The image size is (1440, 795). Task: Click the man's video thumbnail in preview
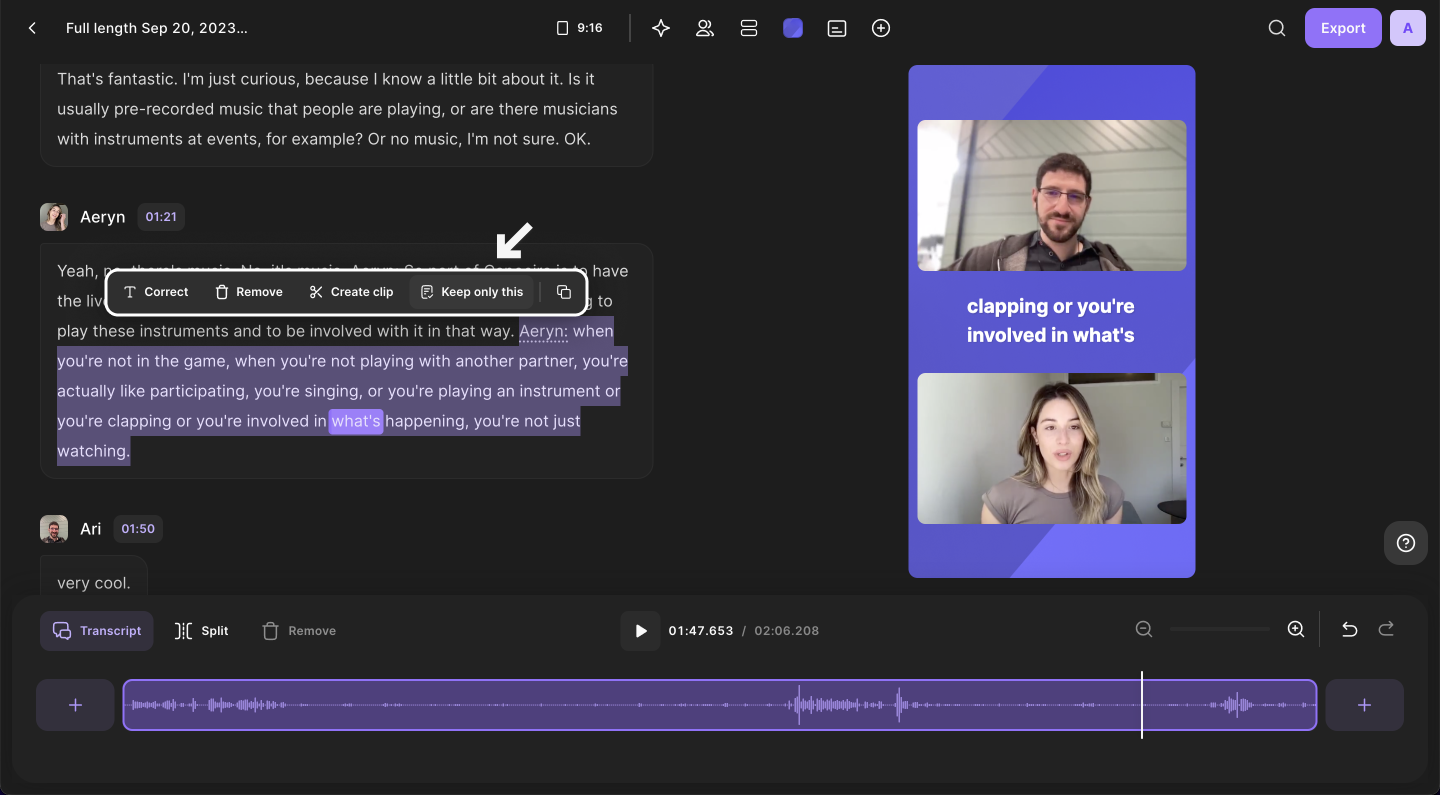pyautogui.click(x=1052, y=195)
